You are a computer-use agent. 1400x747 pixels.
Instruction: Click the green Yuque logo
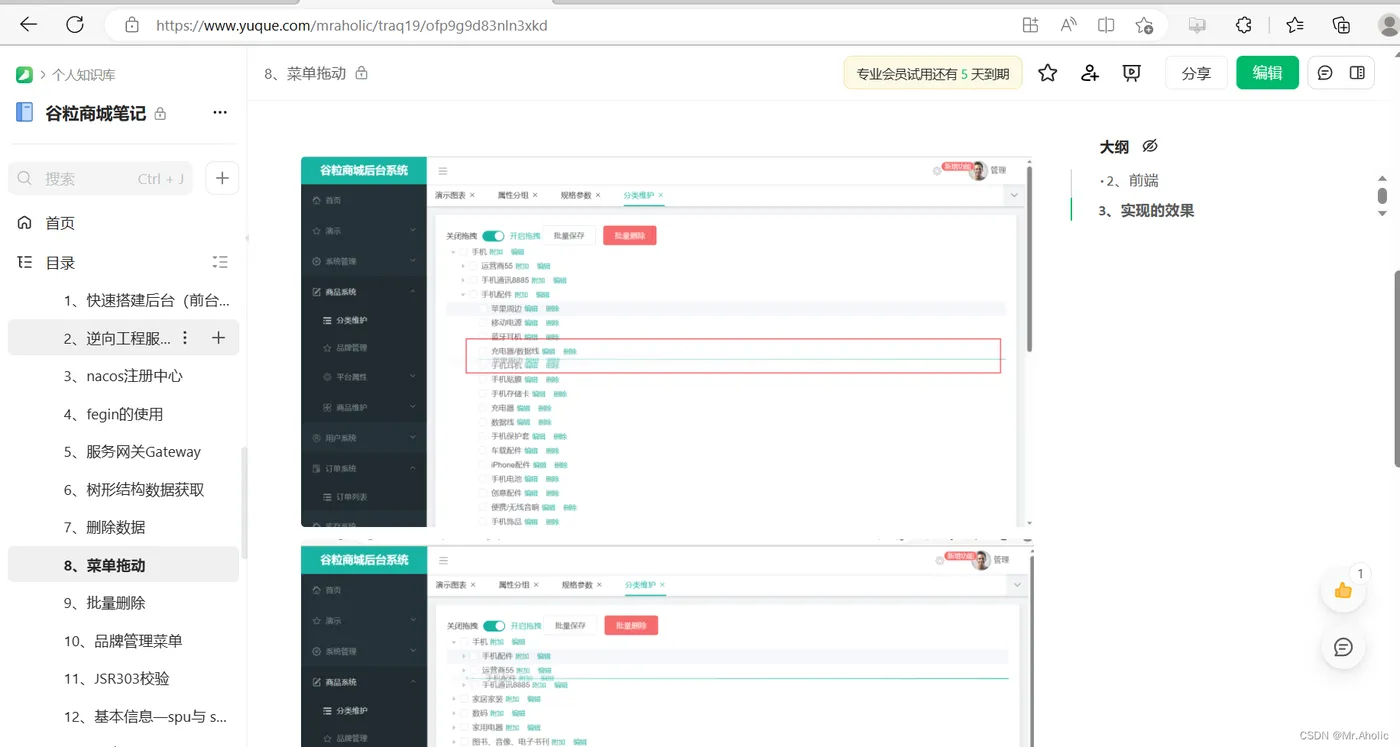pos(24,74)
